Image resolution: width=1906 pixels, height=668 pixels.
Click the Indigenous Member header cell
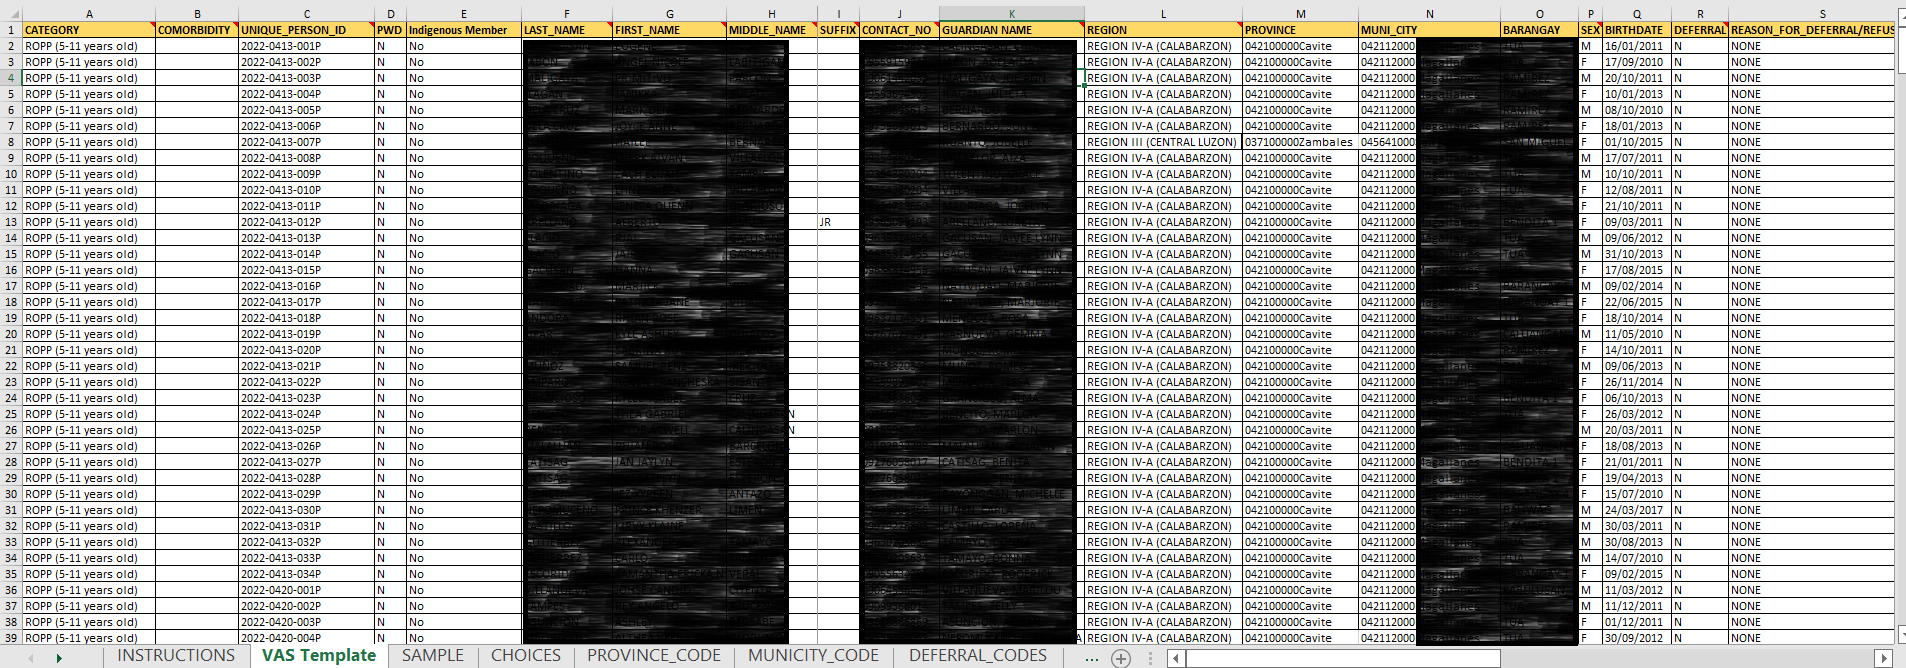pos(464,30)
